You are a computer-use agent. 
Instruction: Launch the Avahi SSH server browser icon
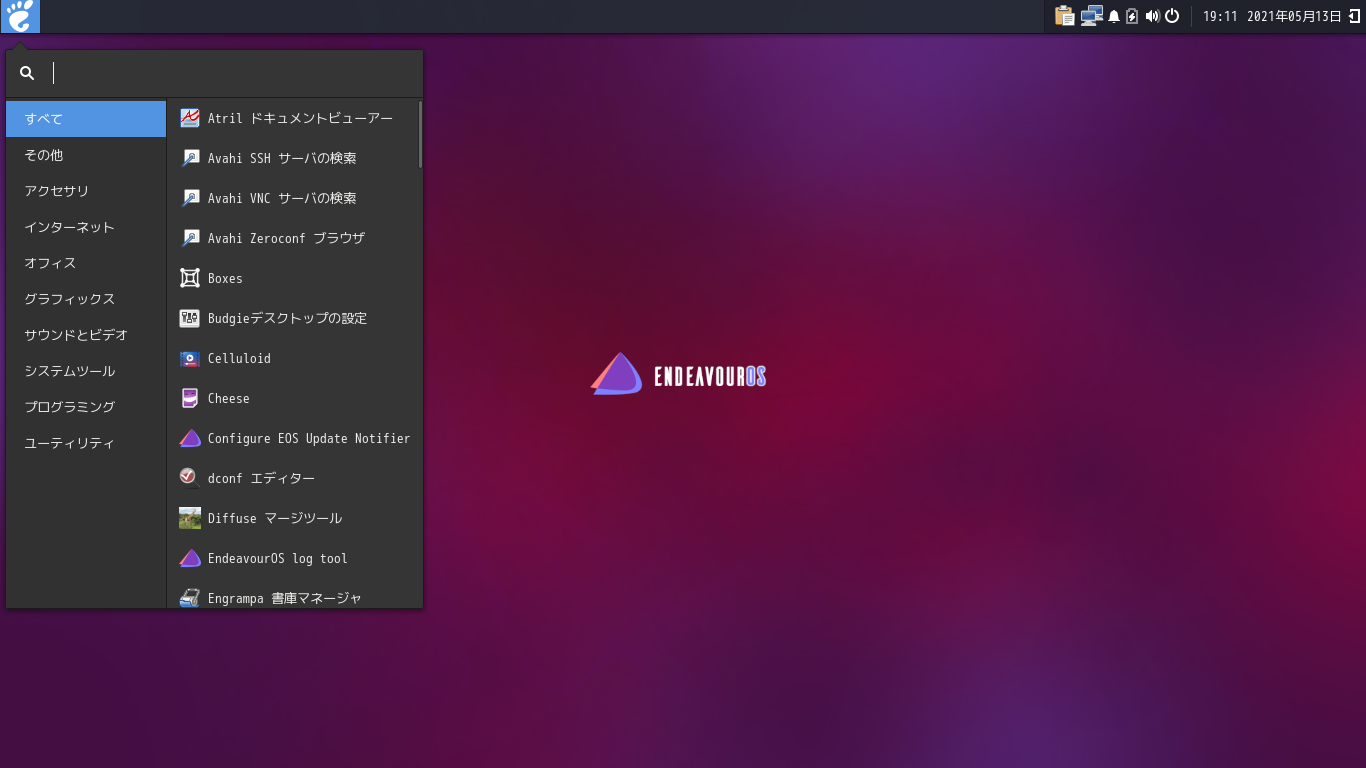pos(189,158)
